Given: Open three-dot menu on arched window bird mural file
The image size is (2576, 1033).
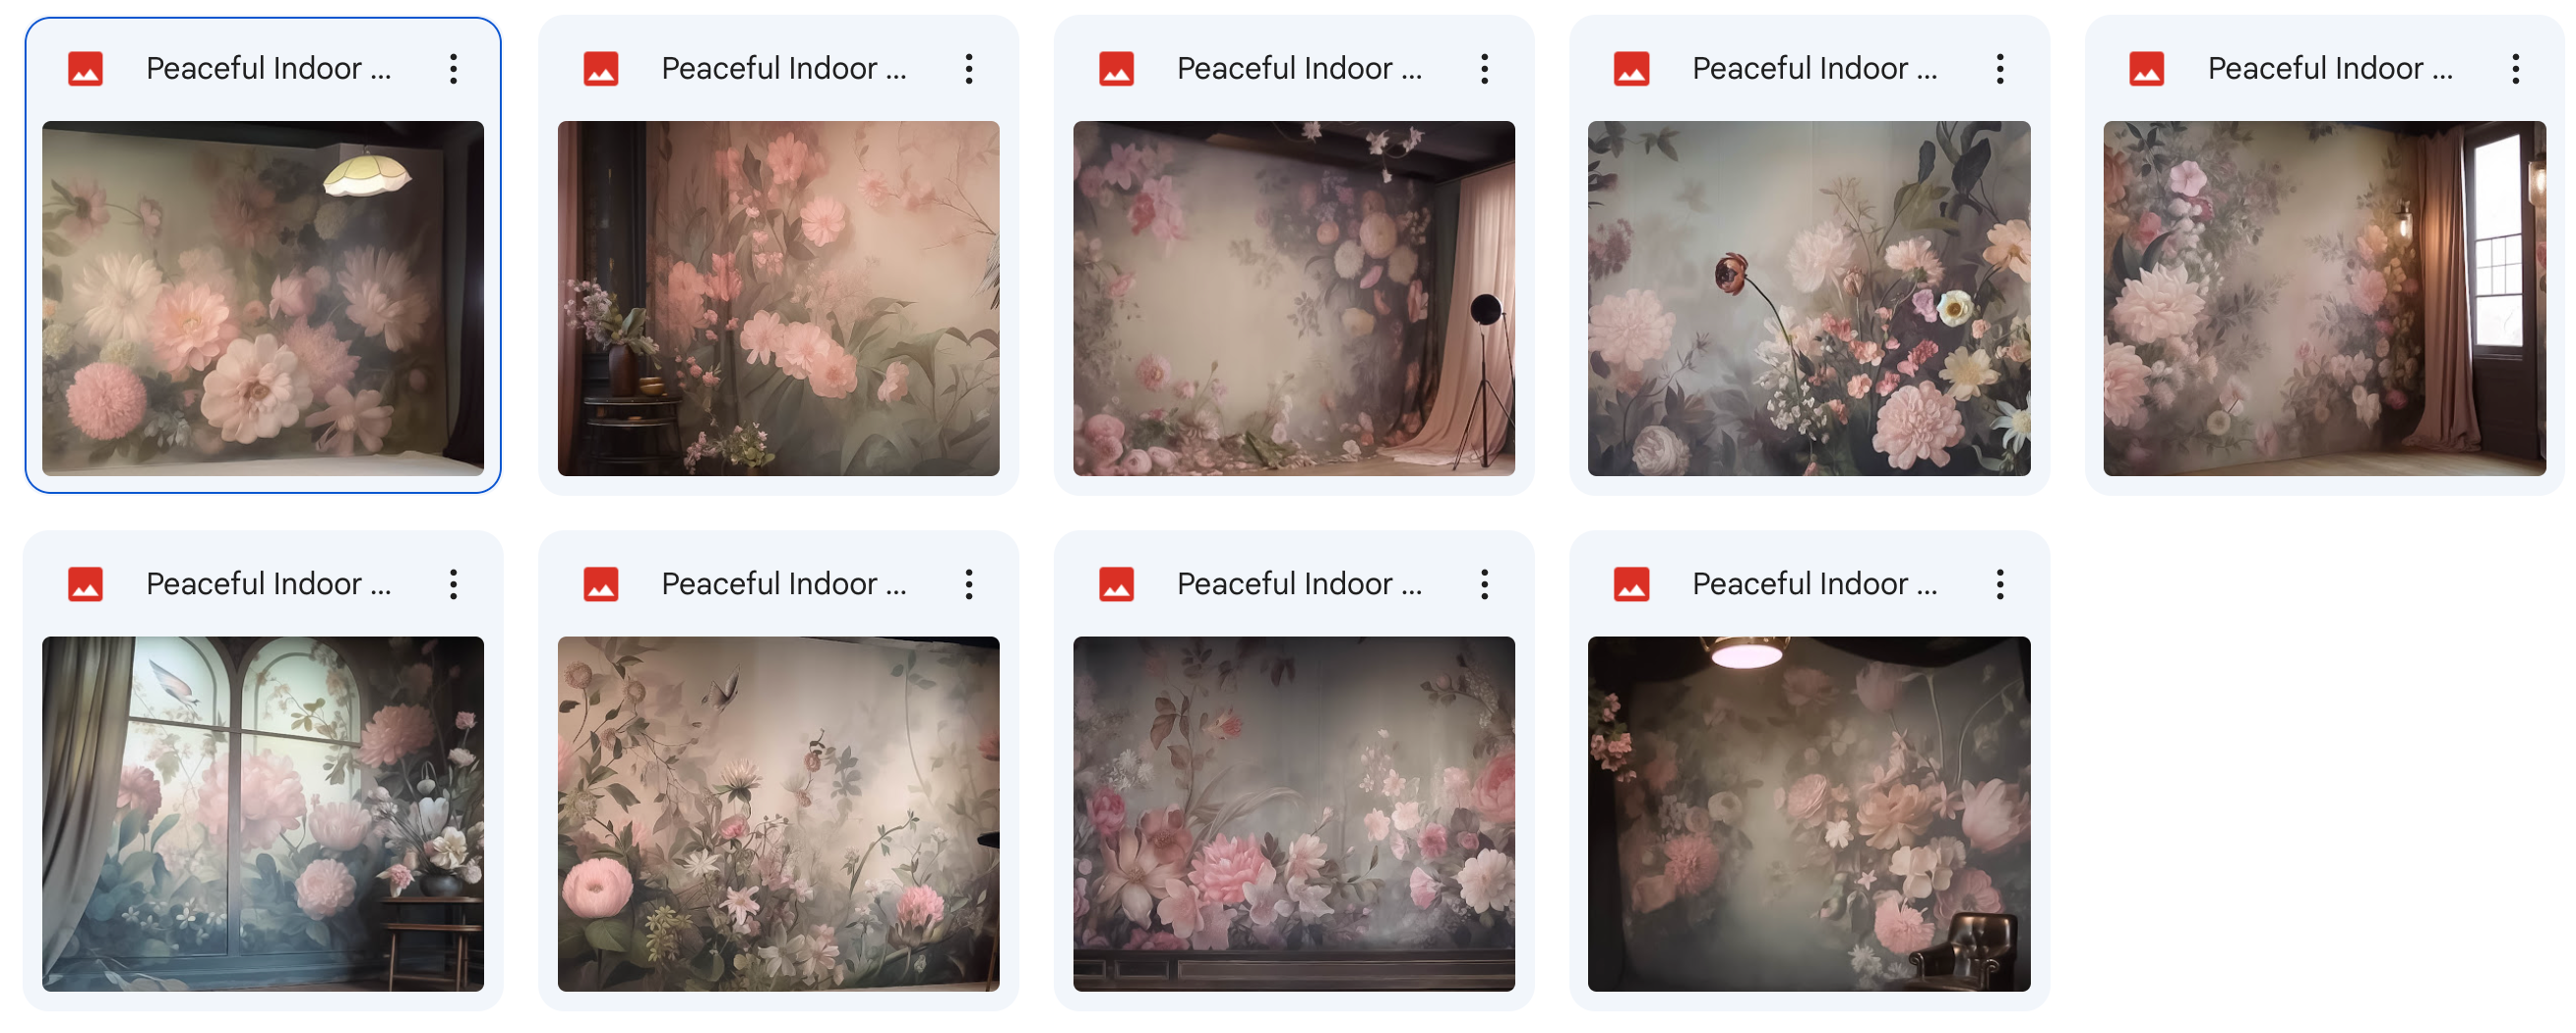Looking at the screenshot, I should pos(453,584).
